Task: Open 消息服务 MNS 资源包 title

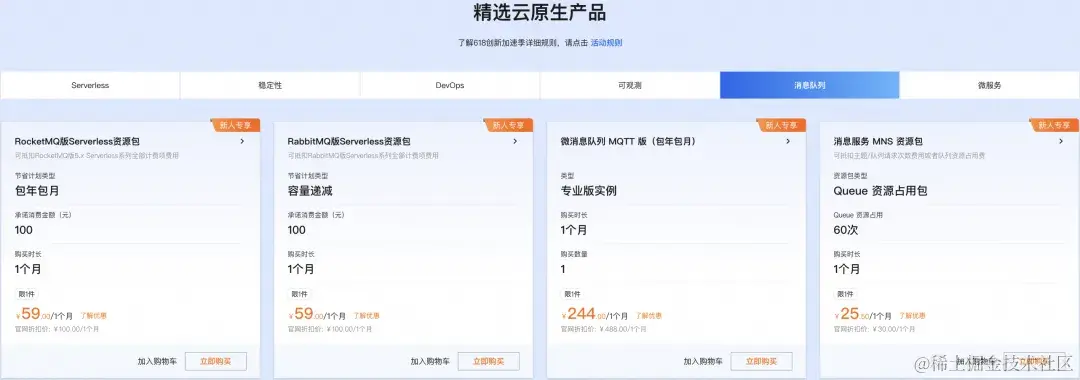Action: [878, 141]
